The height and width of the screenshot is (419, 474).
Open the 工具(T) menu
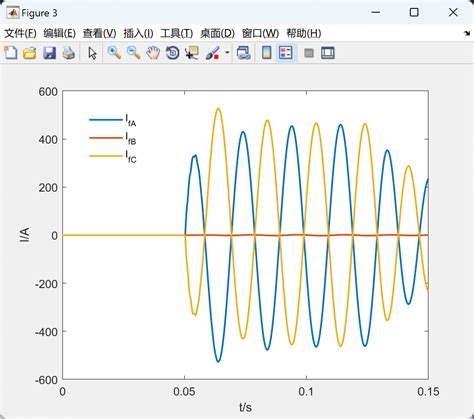[x=177, y=33]
